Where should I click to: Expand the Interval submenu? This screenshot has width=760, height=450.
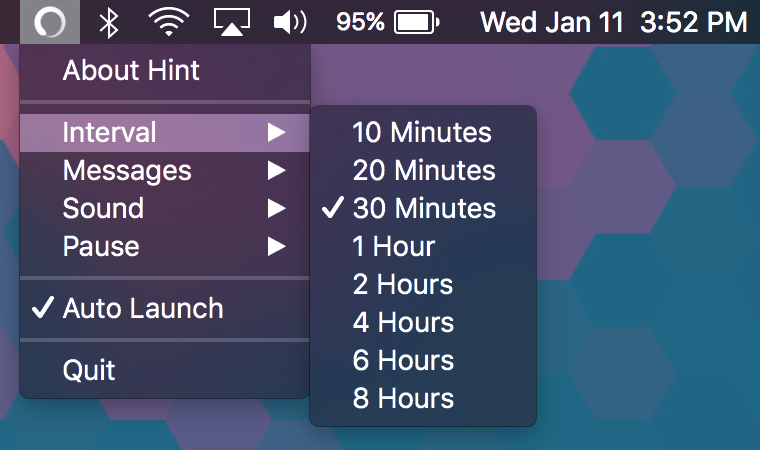[165, 132]
